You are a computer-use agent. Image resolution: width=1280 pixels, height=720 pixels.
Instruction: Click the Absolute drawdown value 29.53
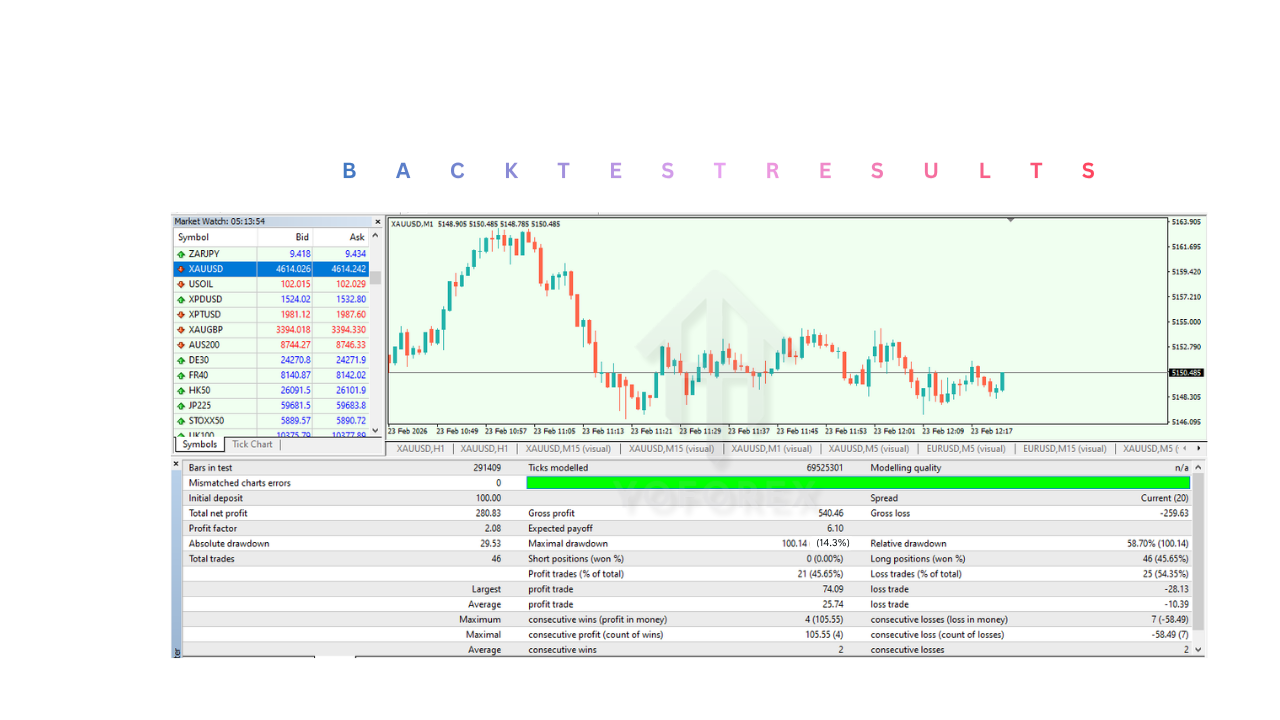tap(490, 543)
